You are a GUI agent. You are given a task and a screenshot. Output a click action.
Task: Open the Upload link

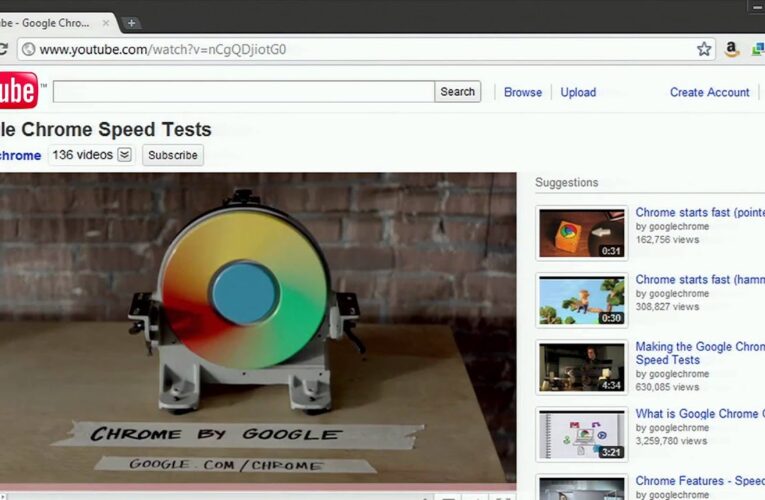[x=578, y=92]
